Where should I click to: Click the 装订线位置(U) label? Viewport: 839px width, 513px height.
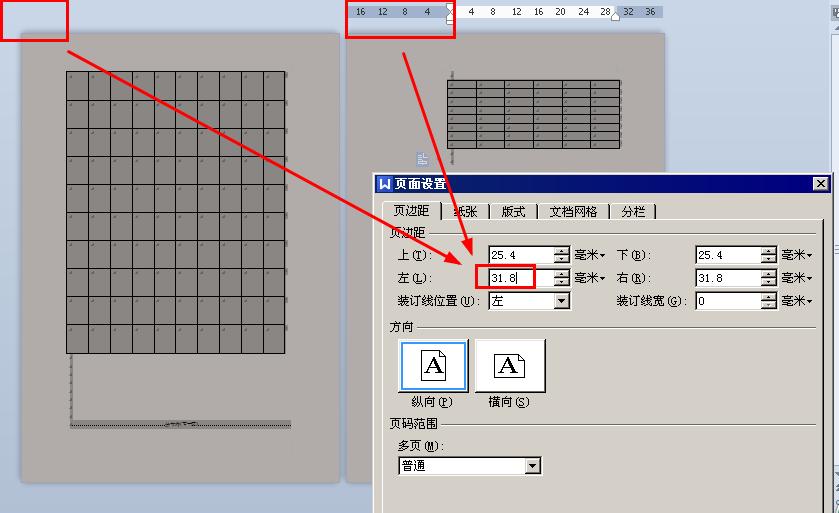tap(439, 301)
